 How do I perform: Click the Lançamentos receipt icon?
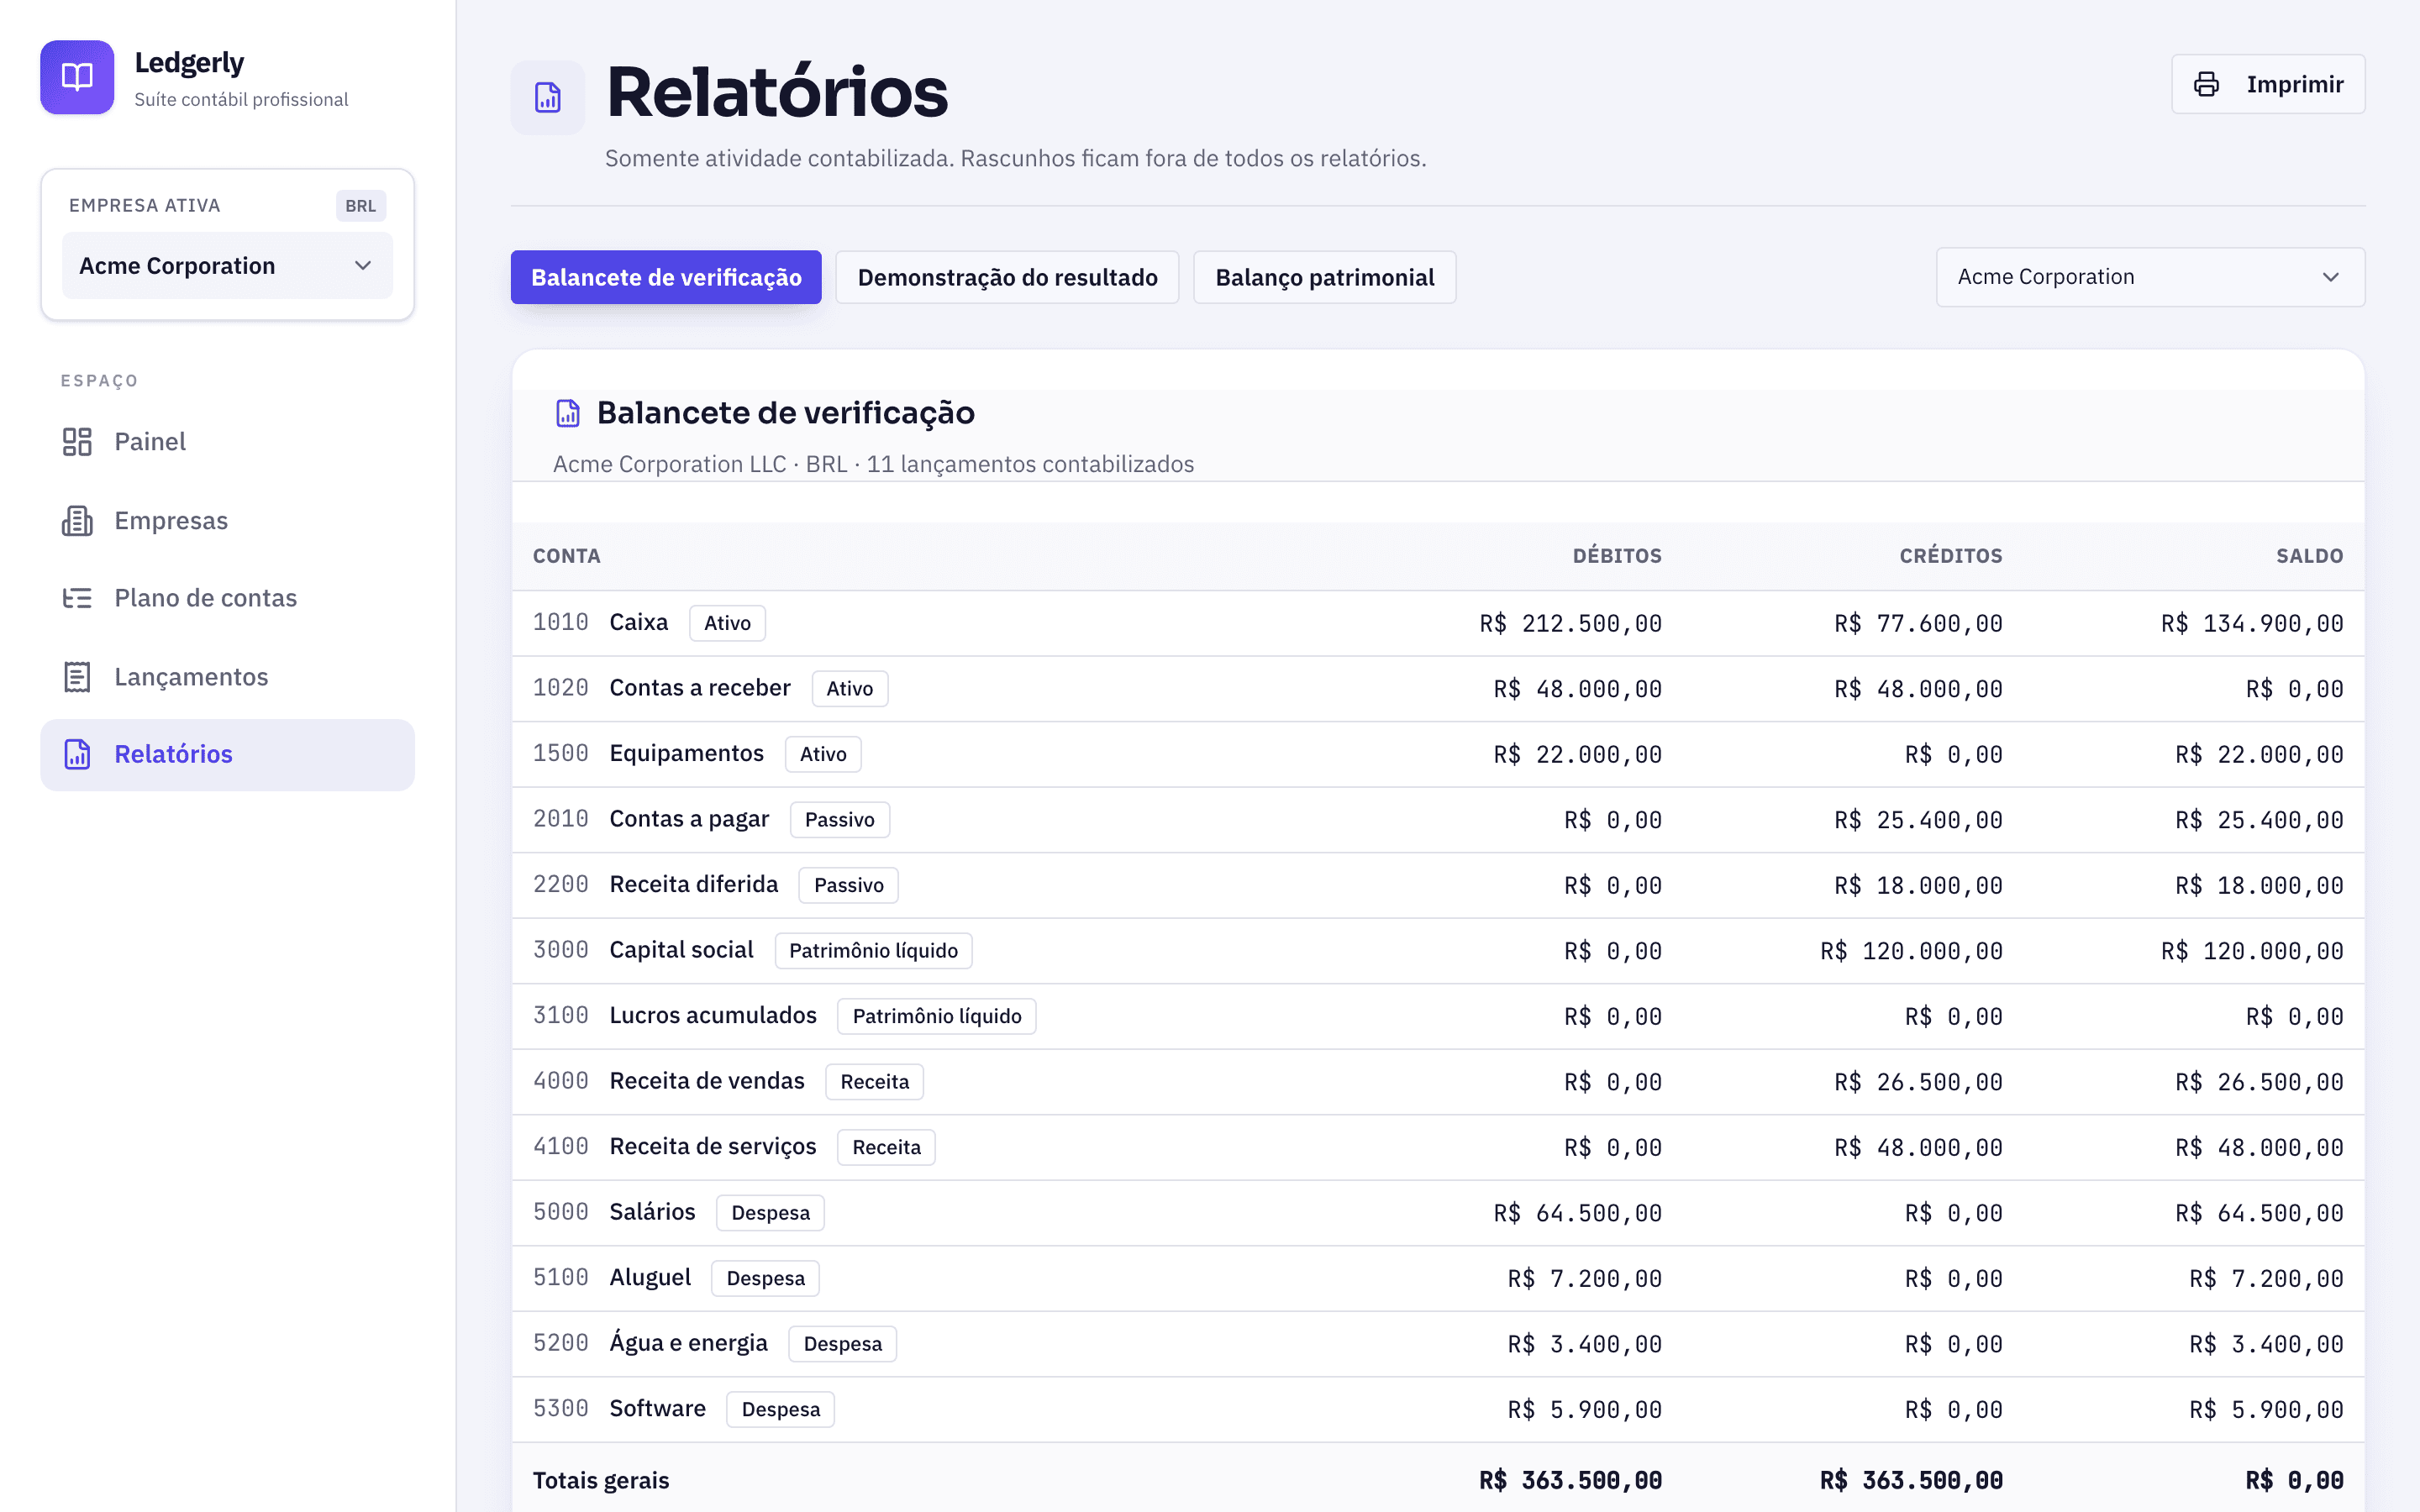77,677
